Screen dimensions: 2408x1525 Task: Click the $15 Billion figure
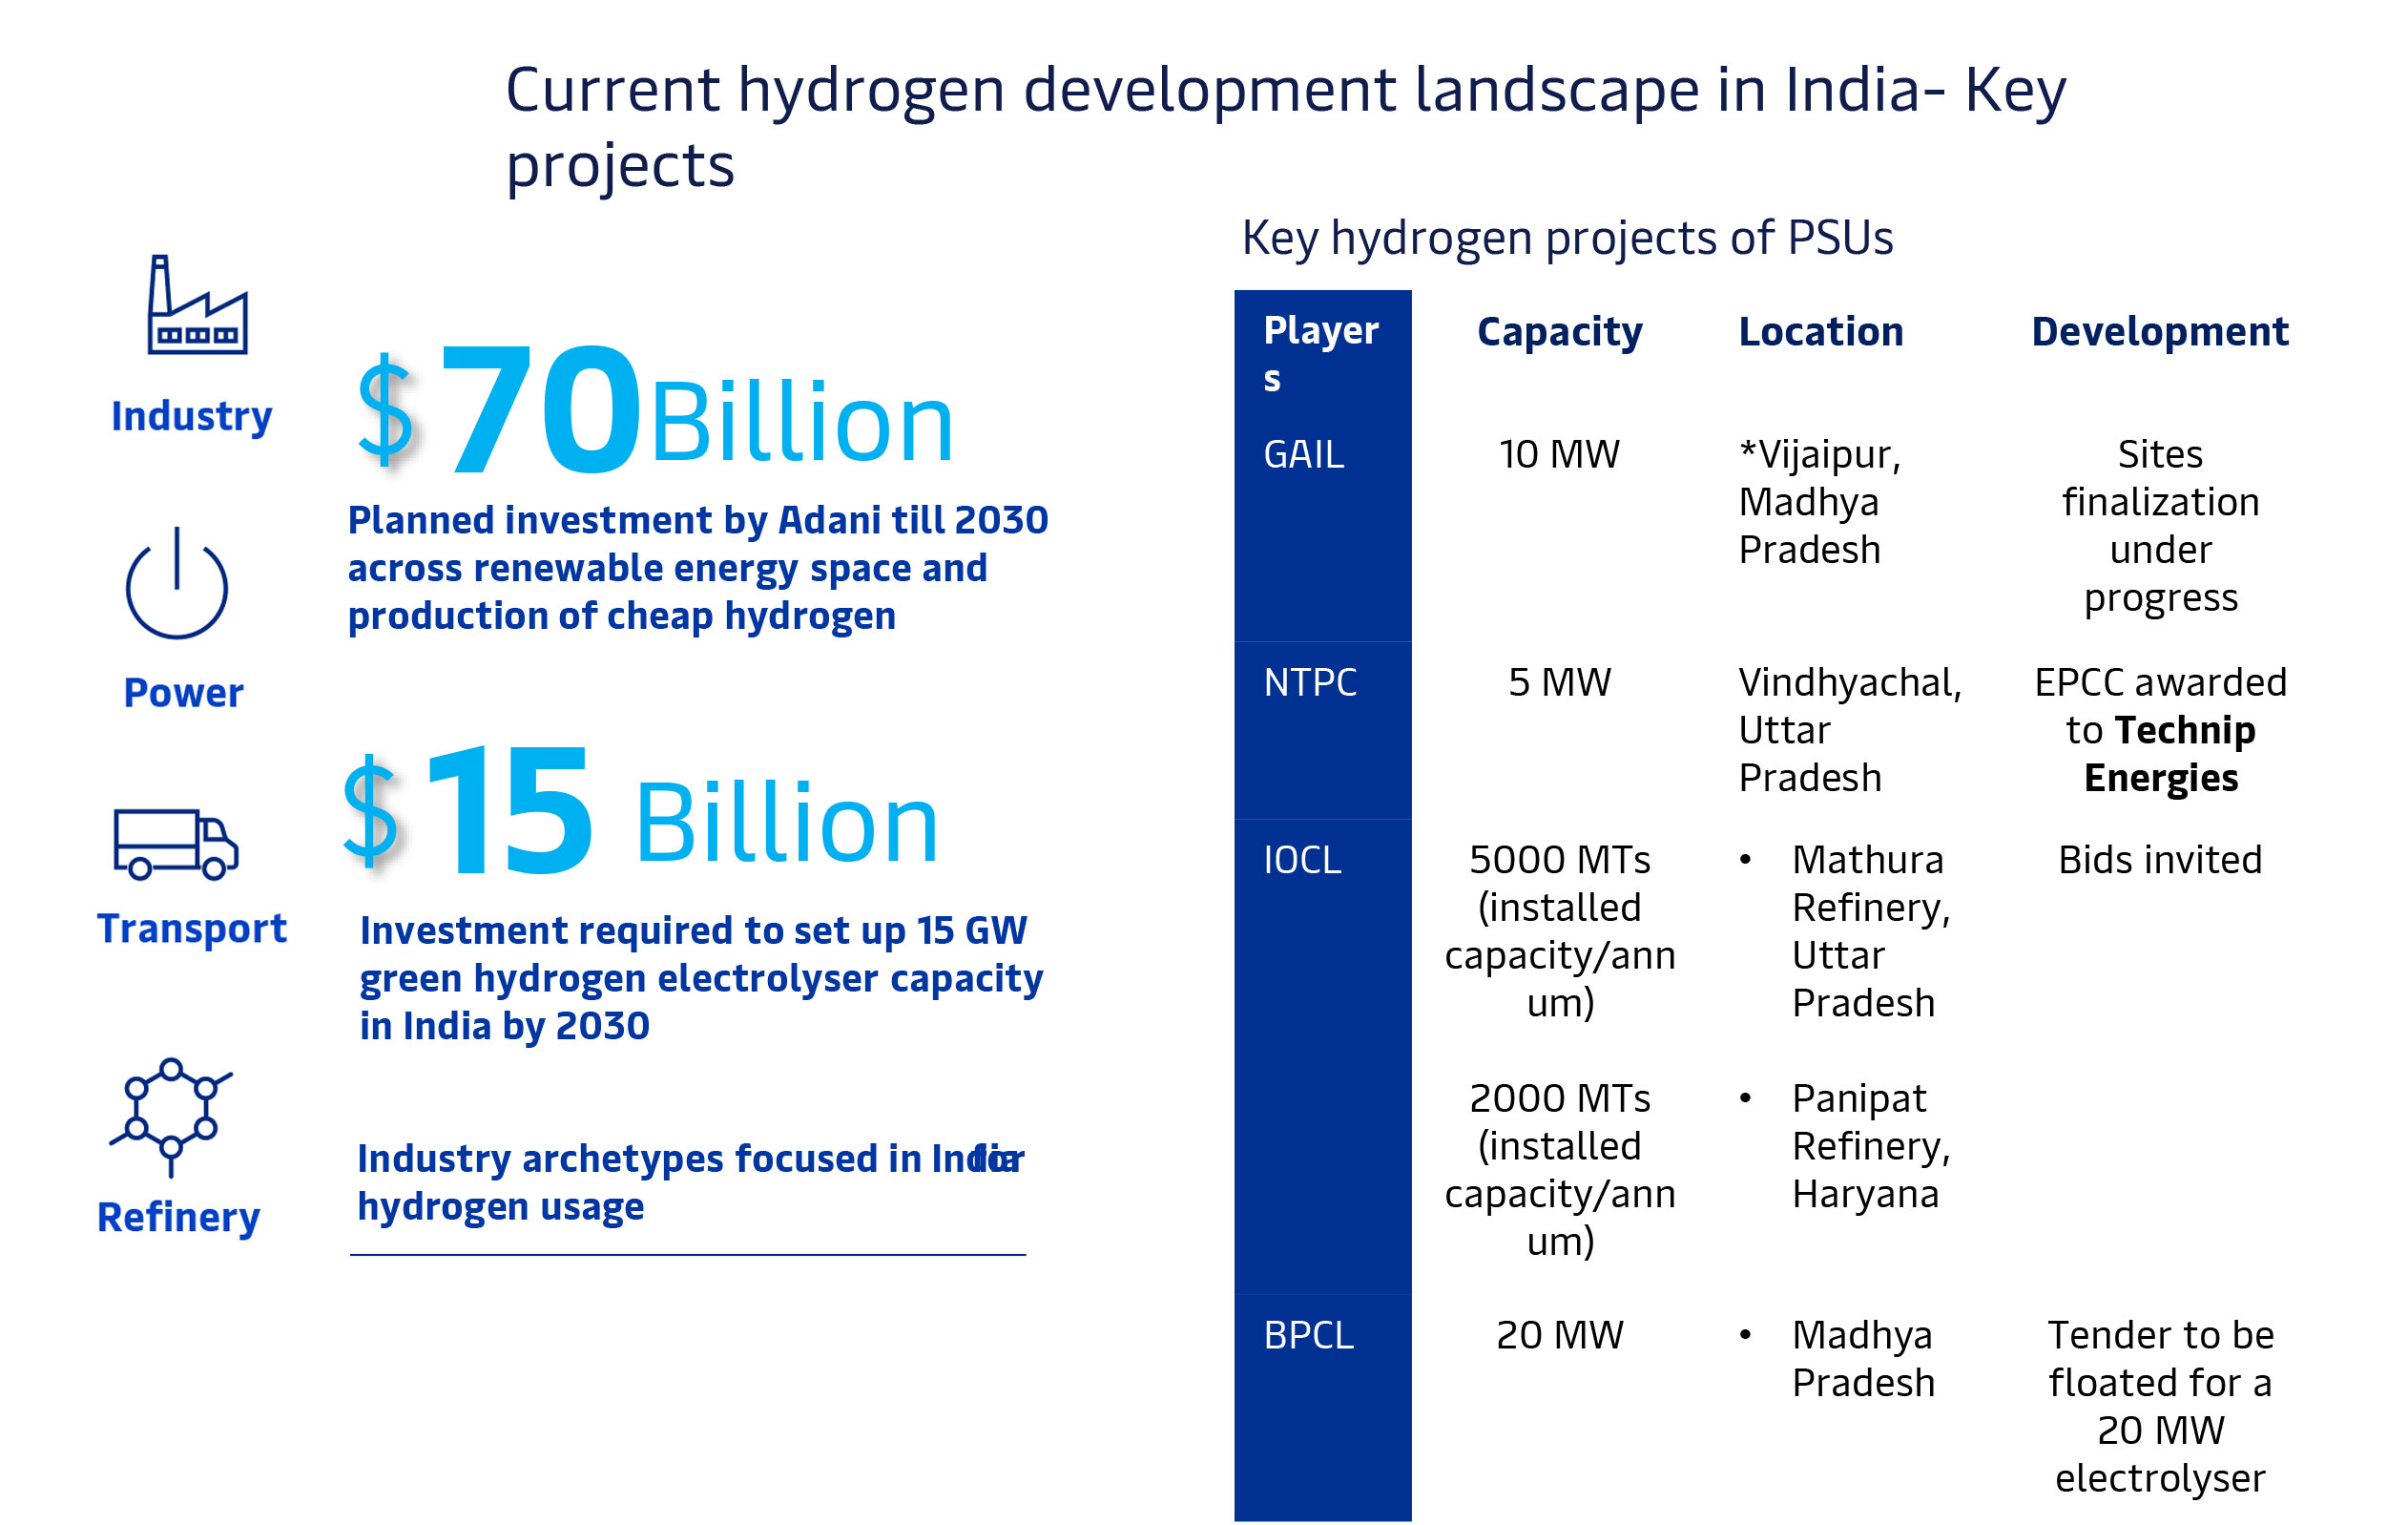coord(640,812)
